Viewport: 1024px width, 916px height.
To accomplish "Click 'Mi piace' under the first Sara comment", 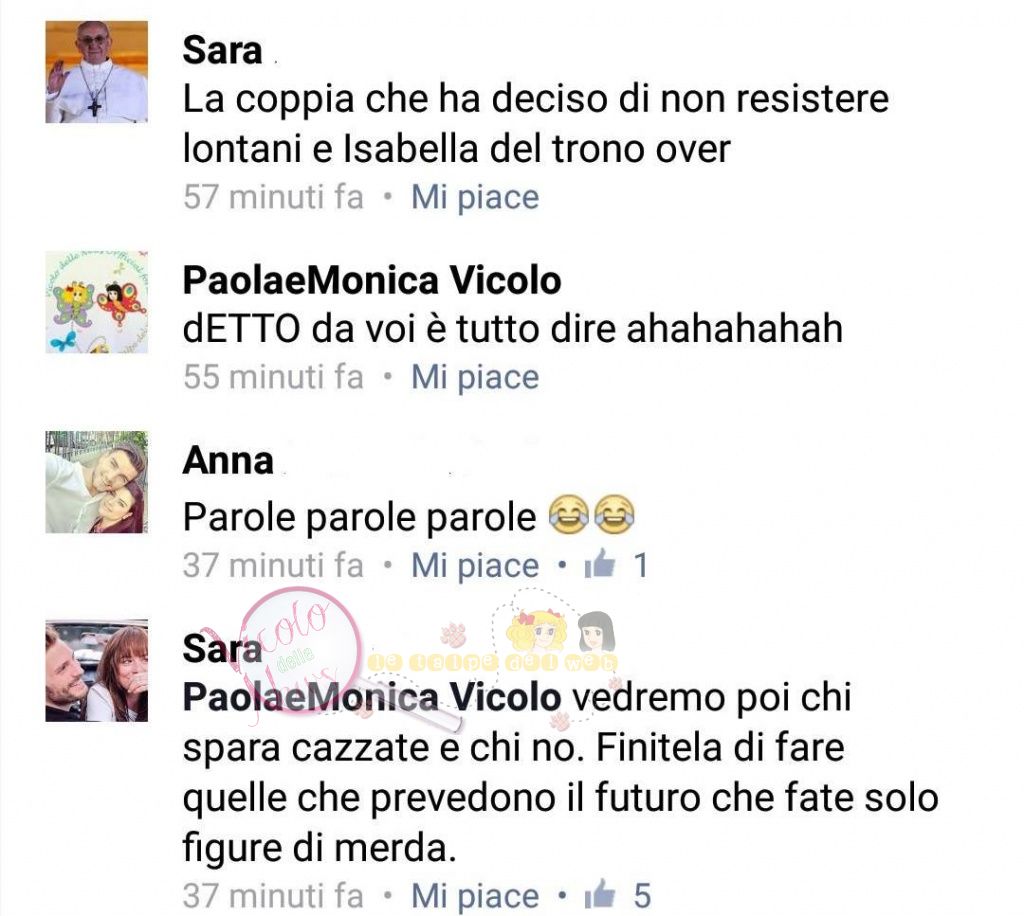I will coord(475,197).
